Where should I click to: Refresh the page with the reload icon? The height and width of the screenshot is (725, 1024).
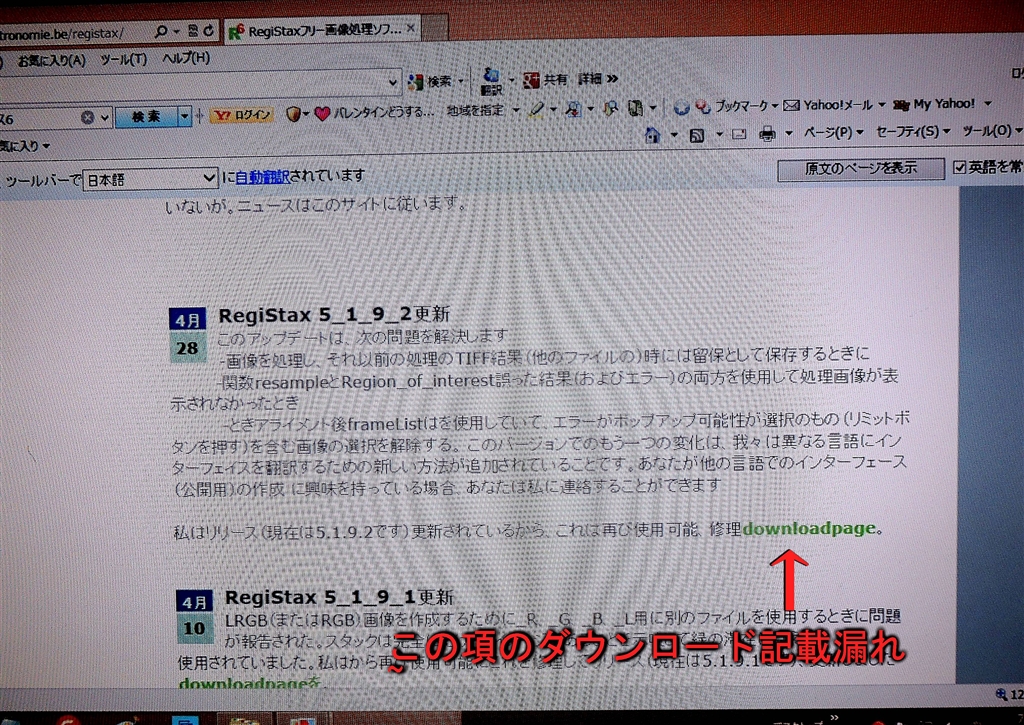pos(208,30)
